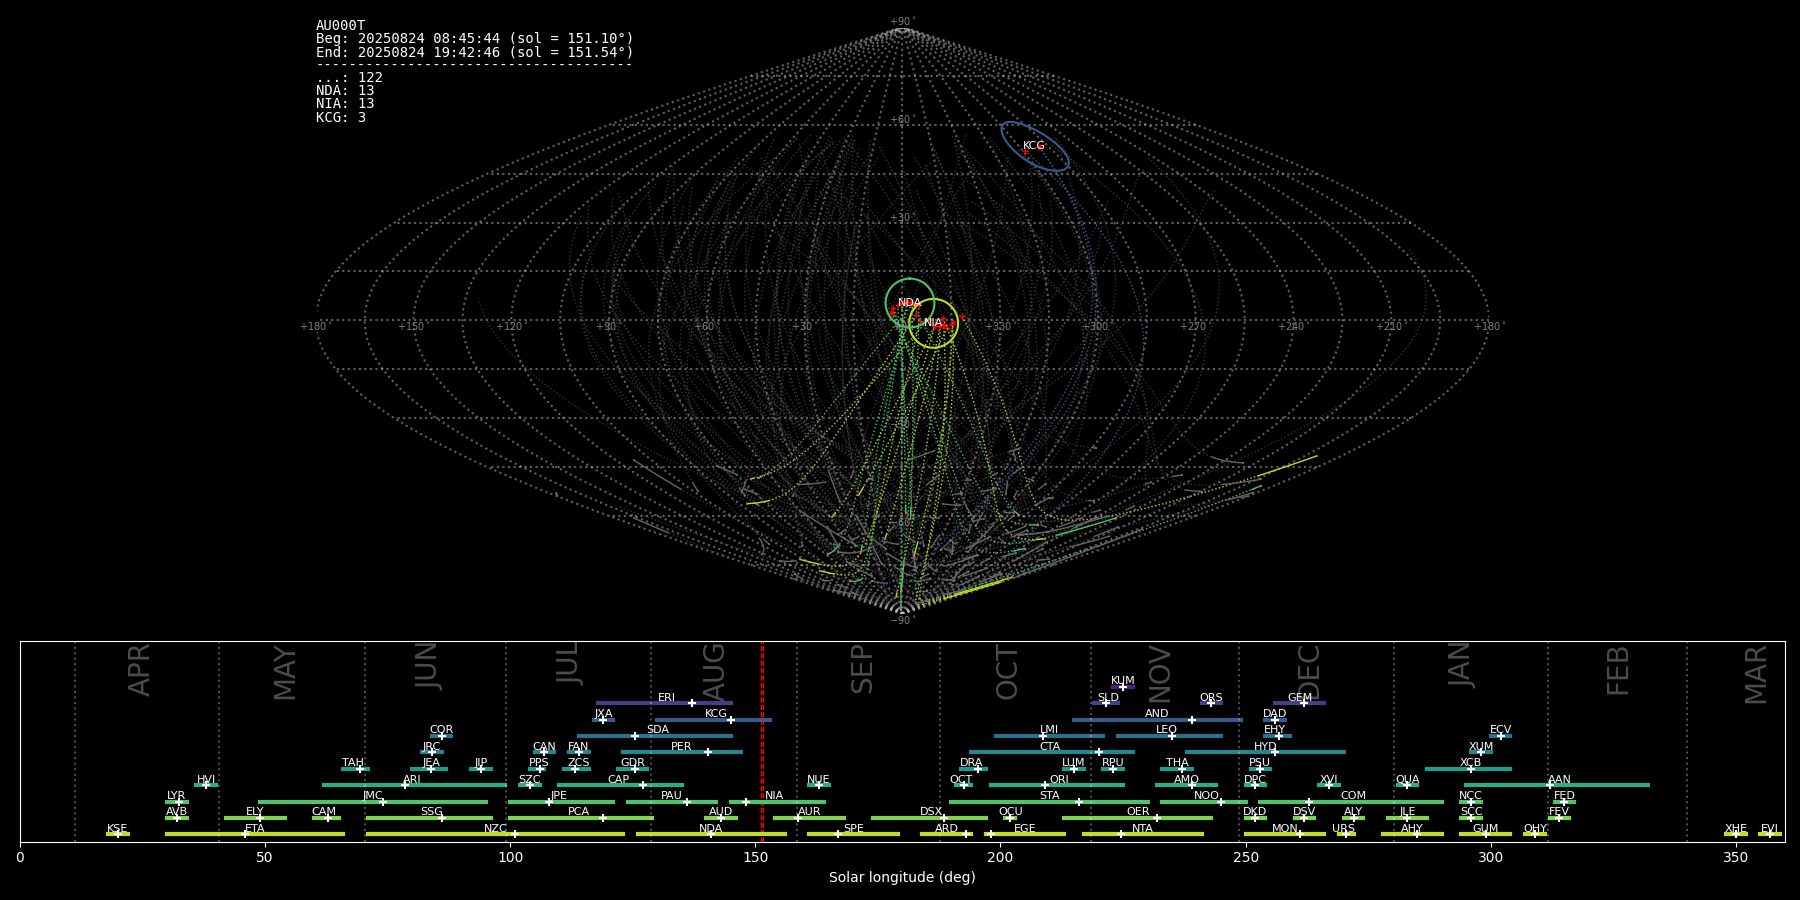Click the MAR month label
Screen dimensions: 1800x900
pyautogui.click(x=1756, y=675)
